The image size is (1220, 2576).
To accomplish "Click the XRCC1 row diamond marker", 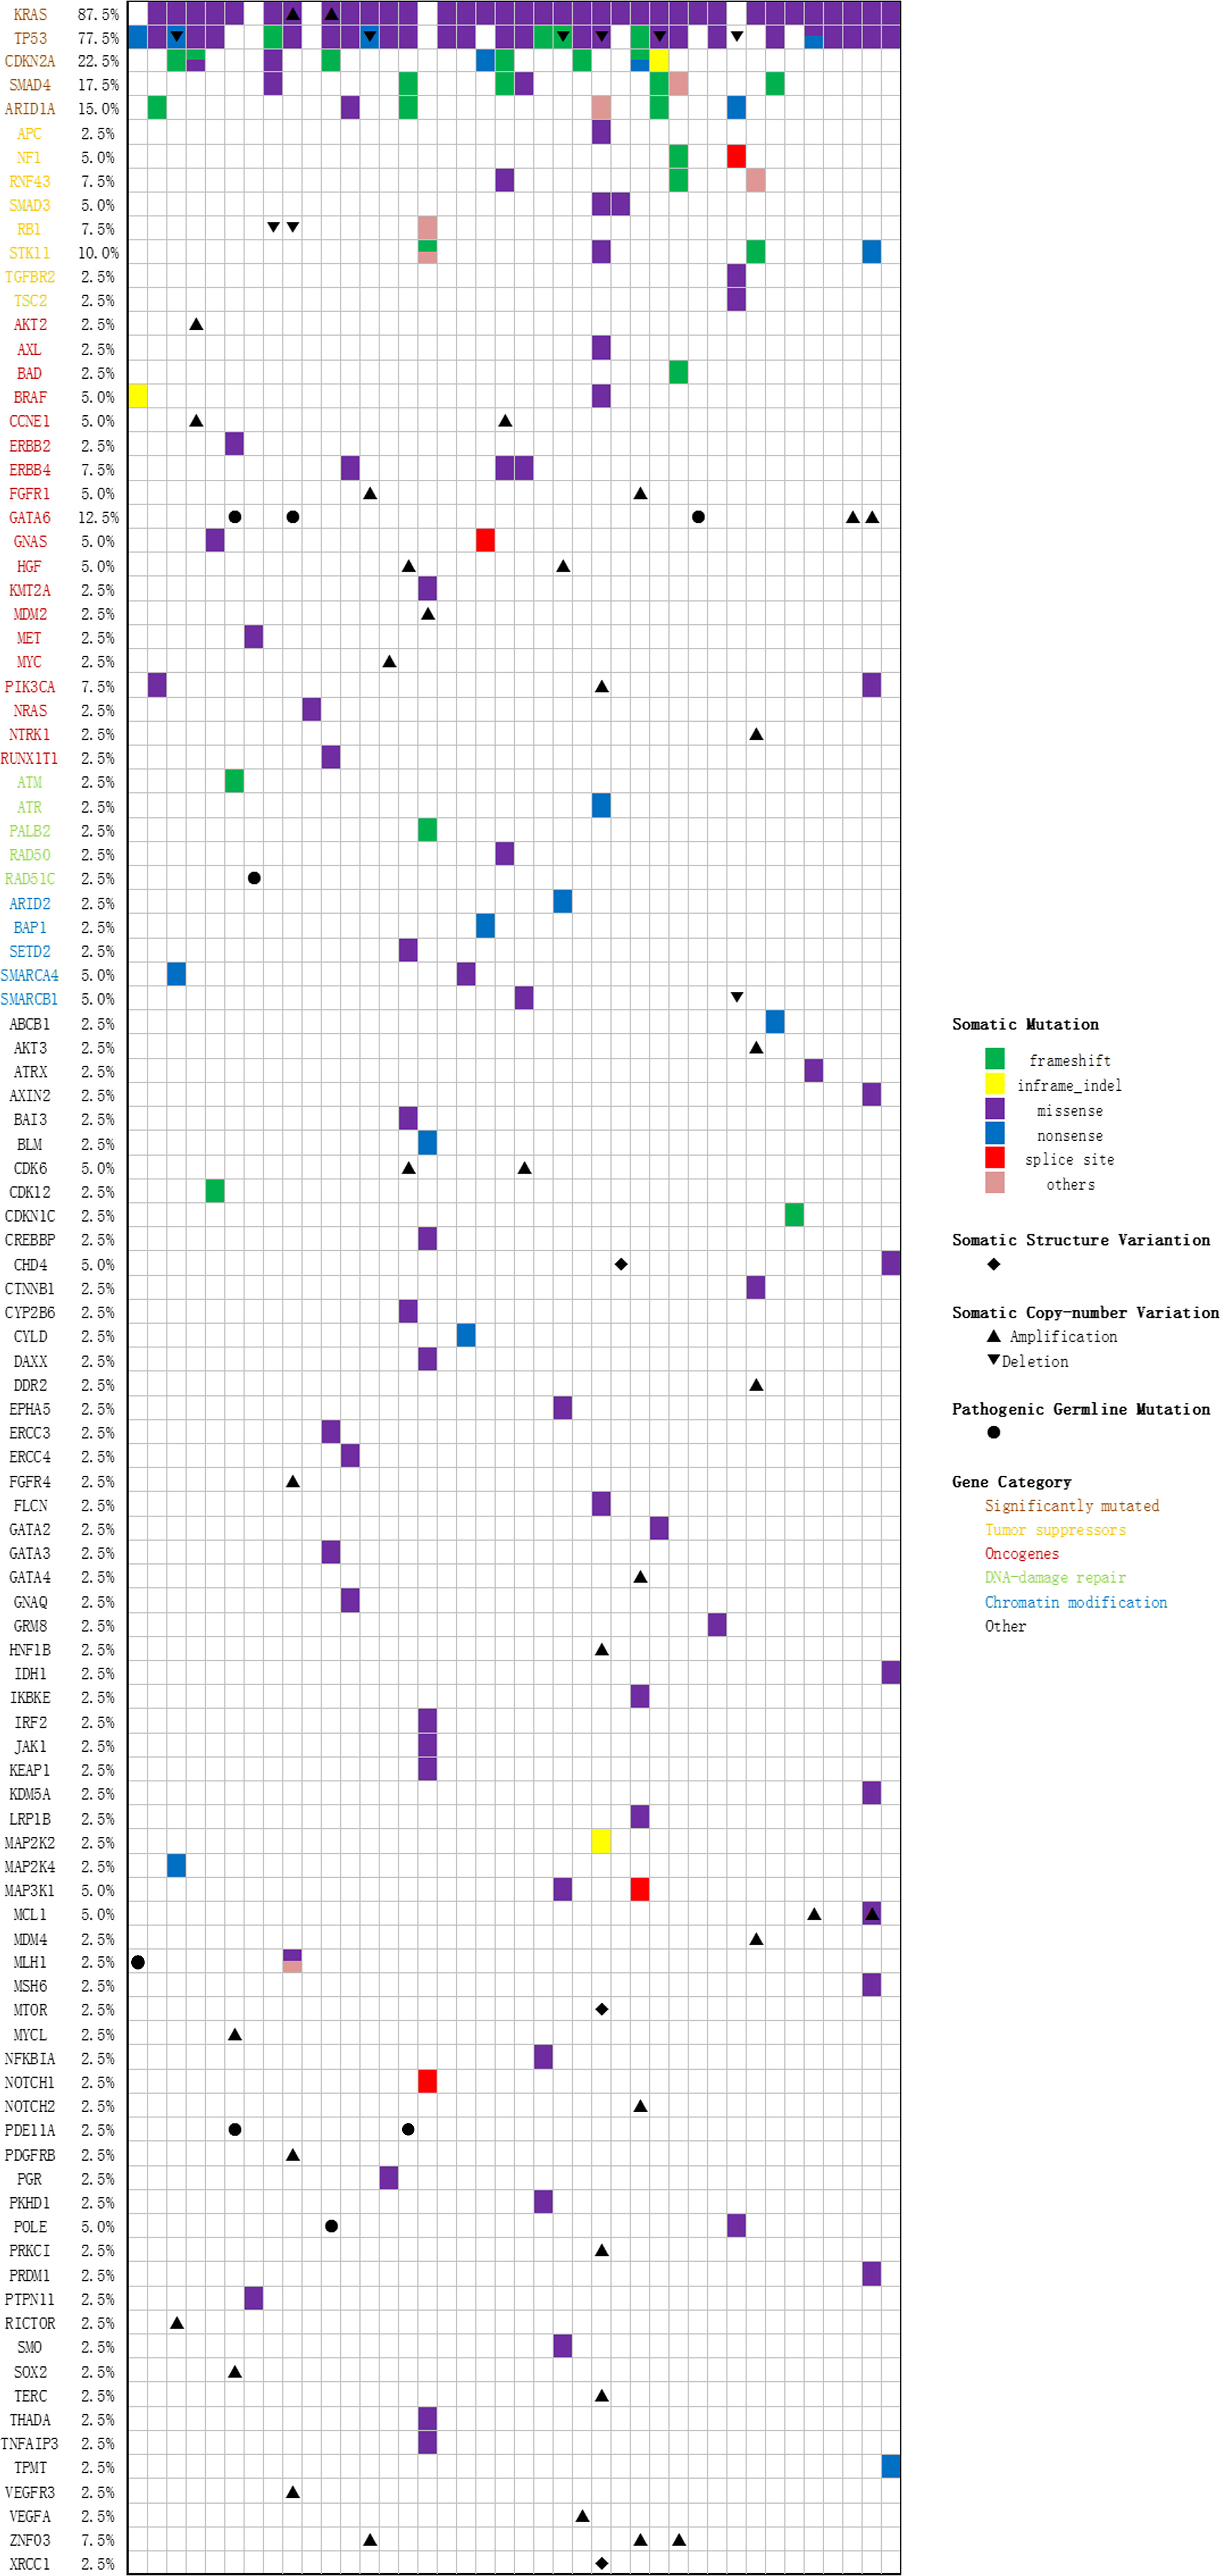I will [x=602, y=2563].
